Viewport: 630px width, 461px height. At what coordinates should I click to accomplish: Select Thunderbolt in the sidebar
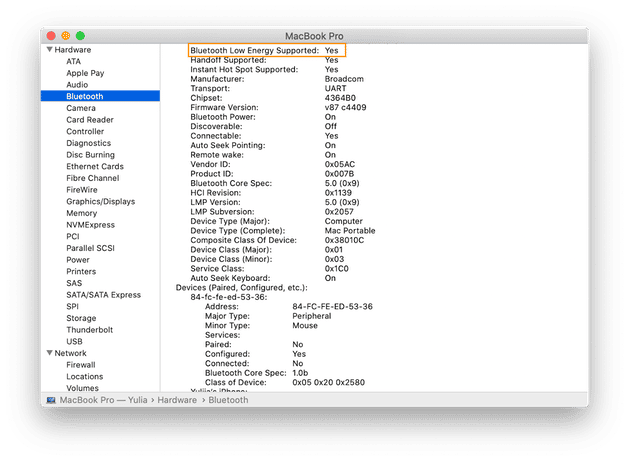coord(90,329)
